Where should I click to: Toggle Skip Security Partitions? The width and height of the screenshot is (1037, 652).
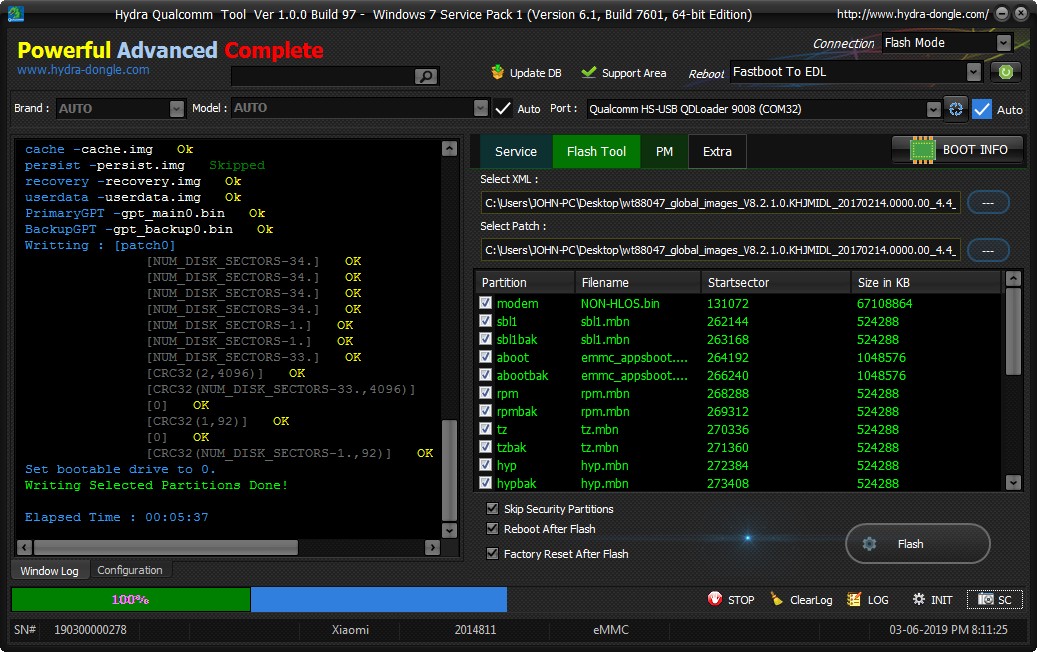pos(492,509)
